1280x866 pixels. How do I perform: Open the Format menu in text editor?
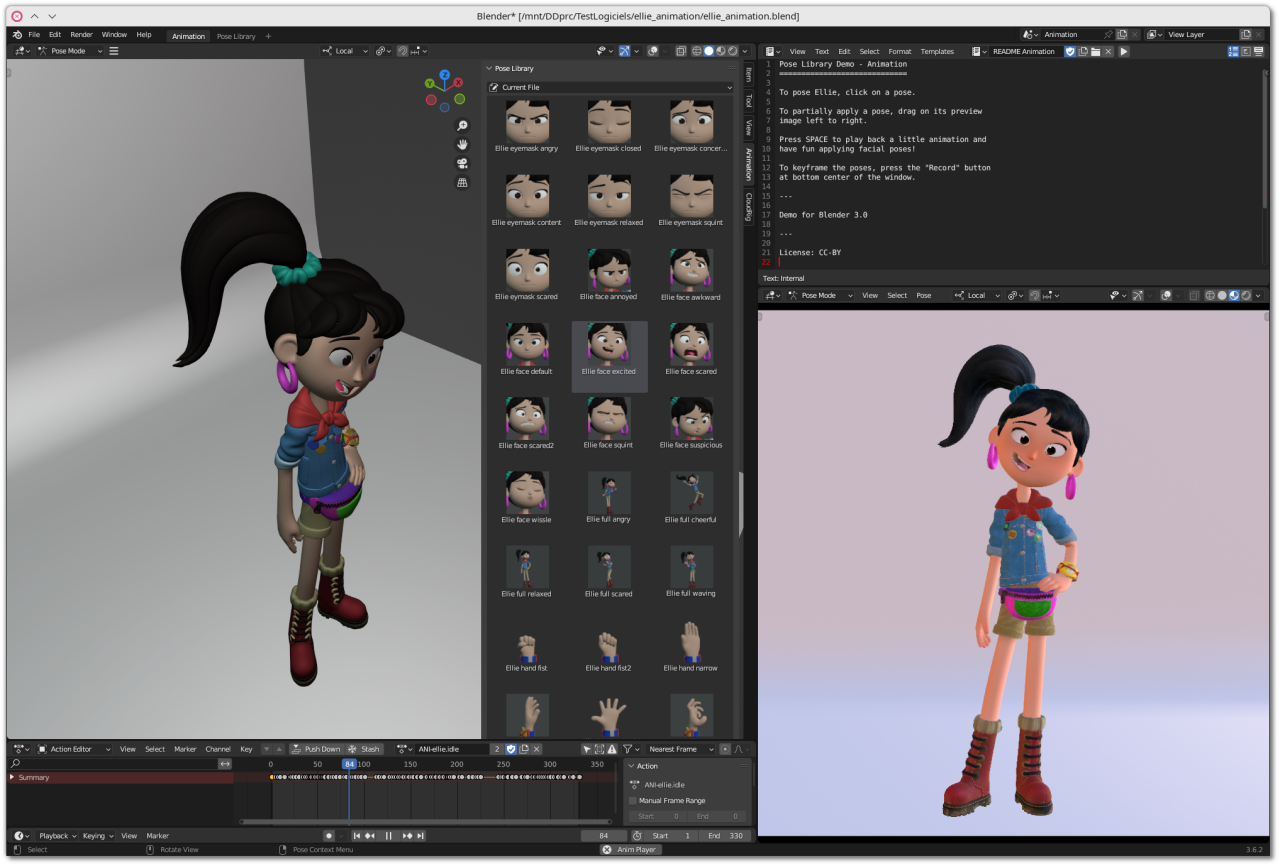coord(900,51)
